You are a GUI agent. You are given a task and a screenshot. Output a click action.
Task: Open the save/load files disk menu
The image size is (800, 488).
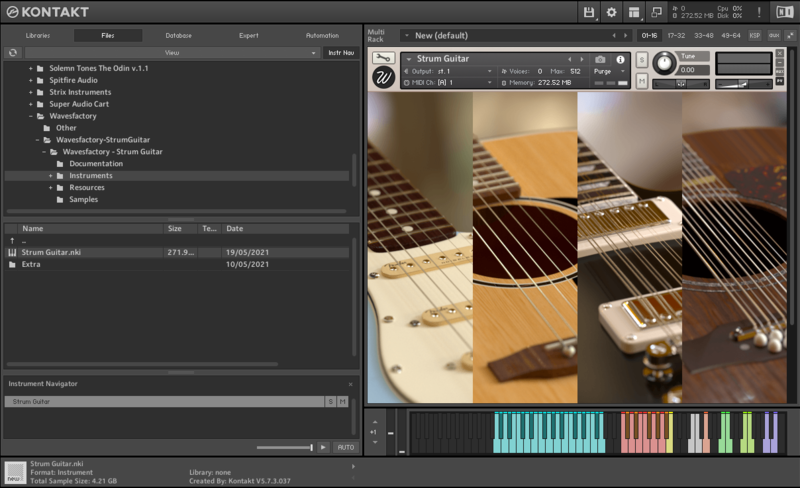[590, 12]
